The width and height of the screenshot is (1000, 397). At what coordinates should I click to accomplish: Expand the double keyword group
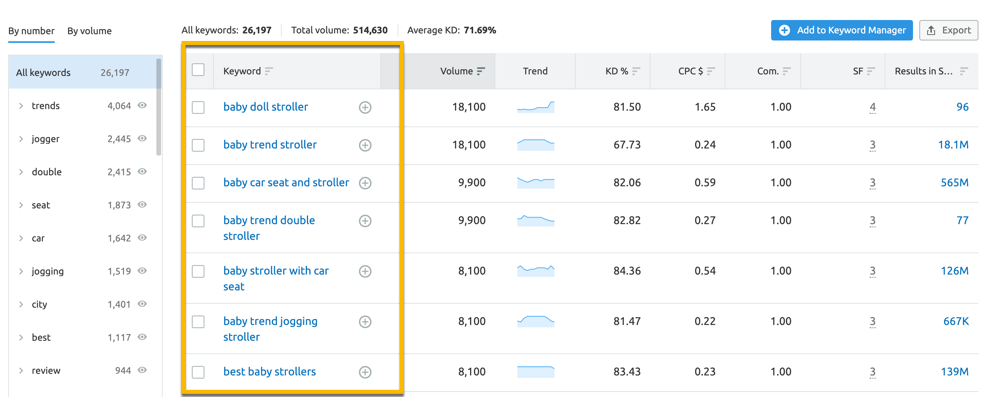(21, 172)
